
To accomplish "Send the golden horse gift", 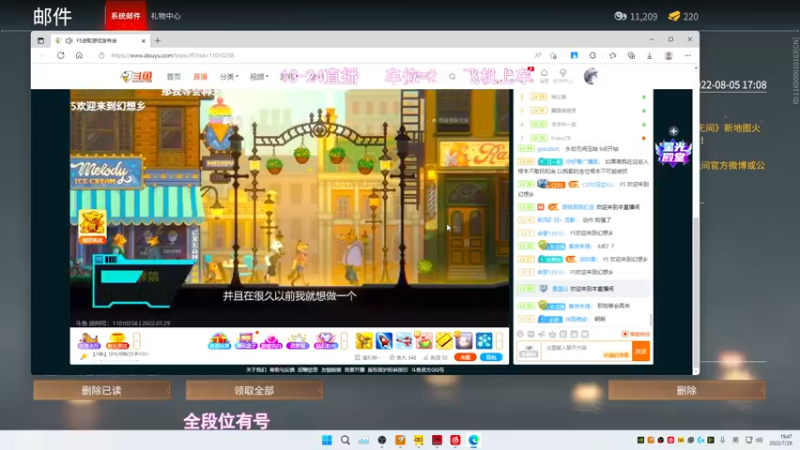I will coord(364,340).
